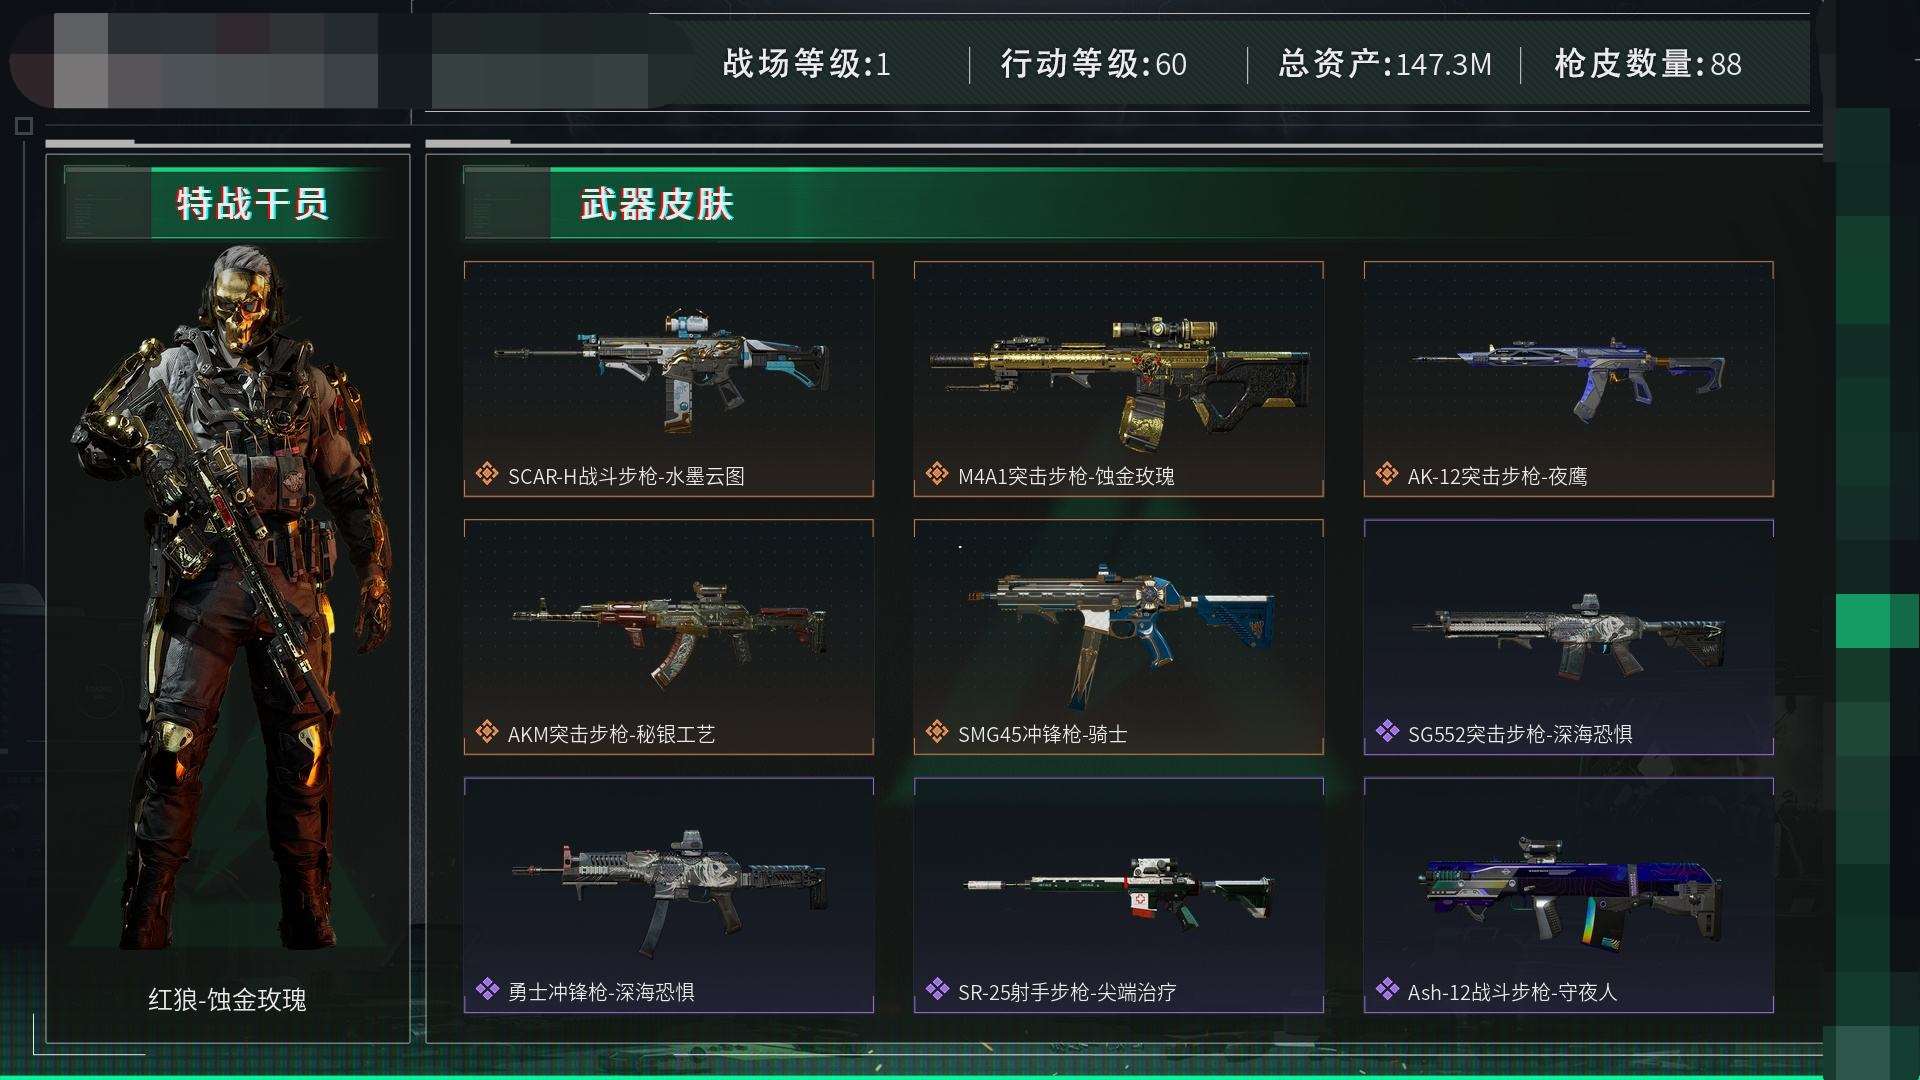Viewport: 1920px width, 1080px height.
Task: Click the 枪皮数量:88 stat
Action: pos(1647,64)
